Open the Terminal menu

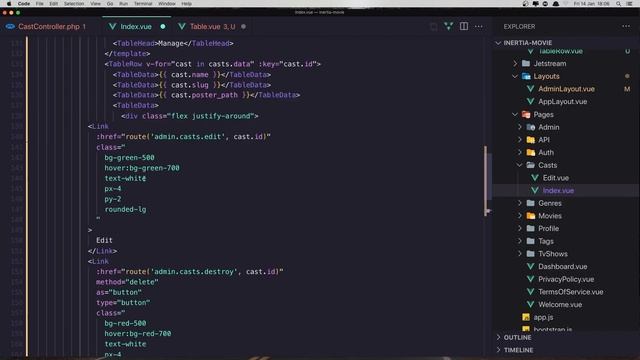pyautogui.click(x=143, y=4)
